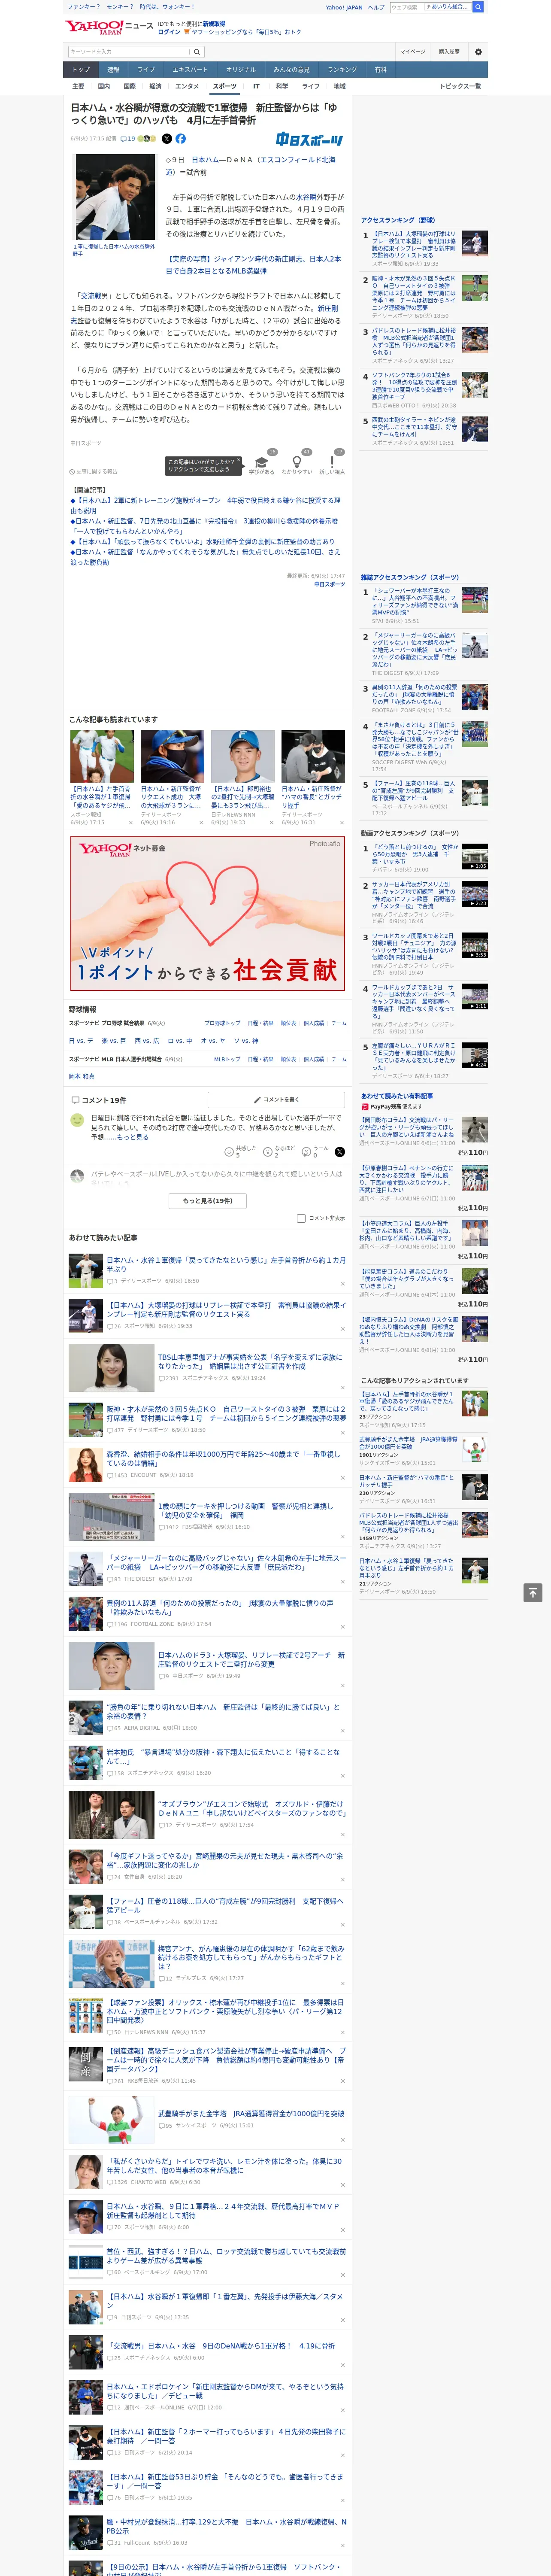Open the 'みんなの意見' navigation tab

[291, 70]
